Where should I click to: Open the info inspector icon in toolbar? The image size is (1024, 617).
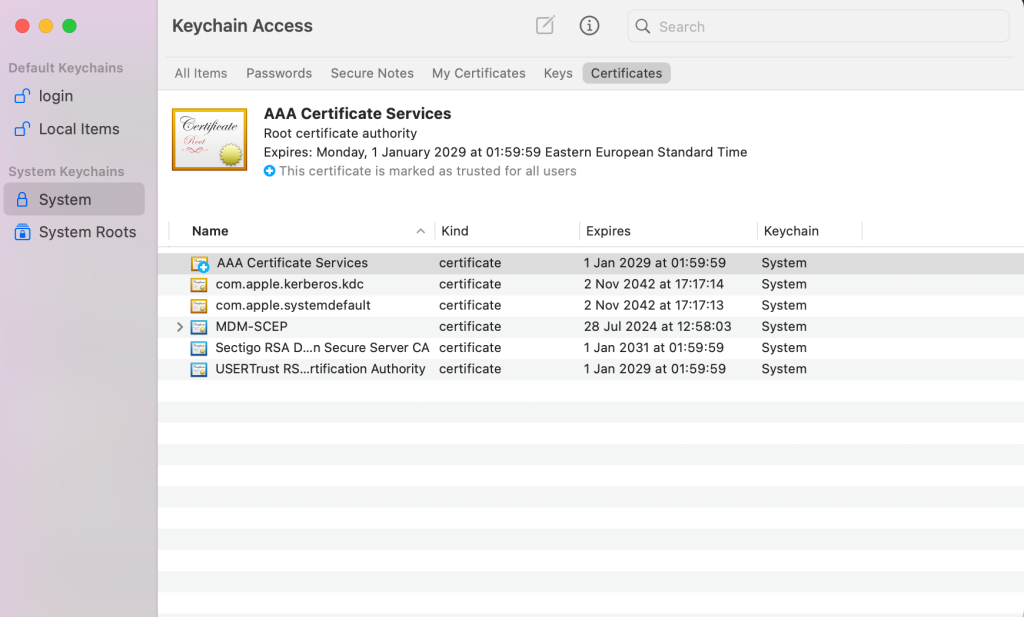tap(589, 26)
